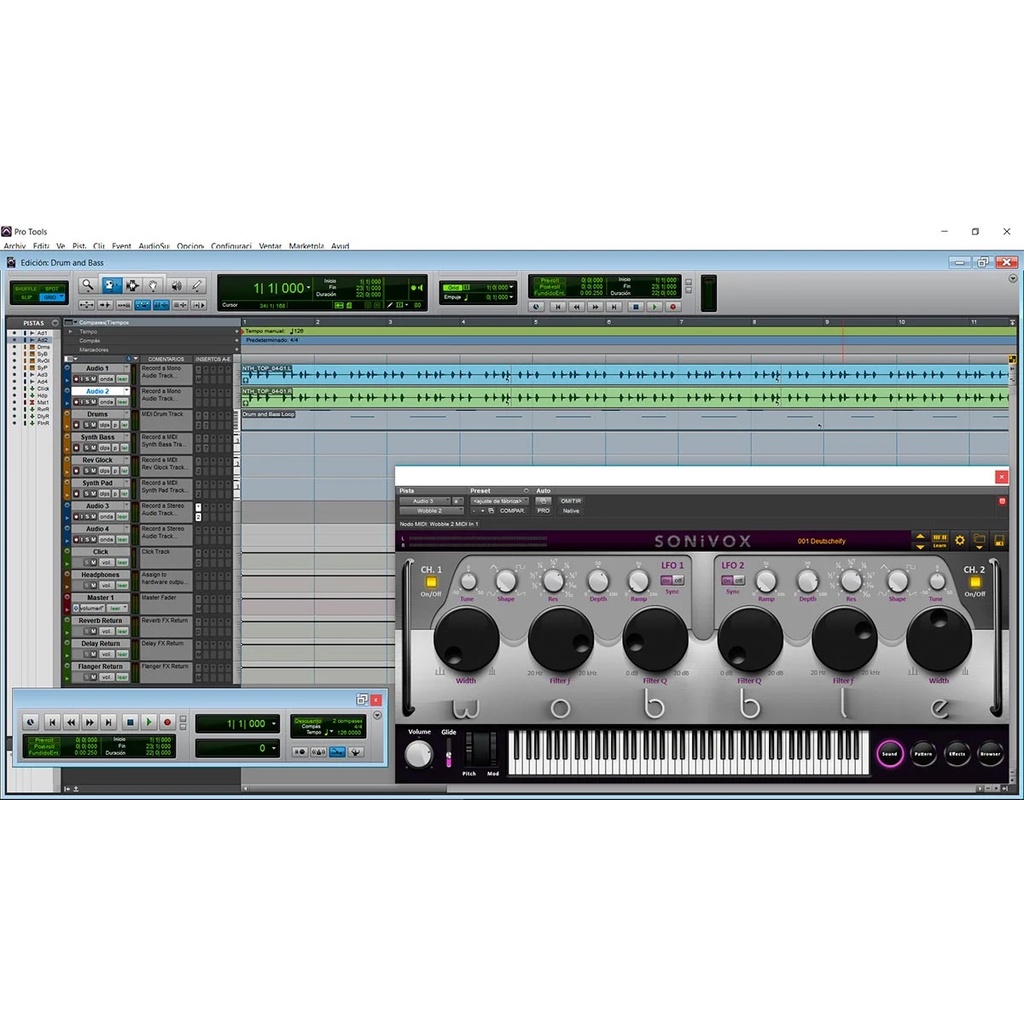Open the PISTAS list options menu
Image resolution: width=1024 pixels, height=1024 pixels.
click(55, 323)
